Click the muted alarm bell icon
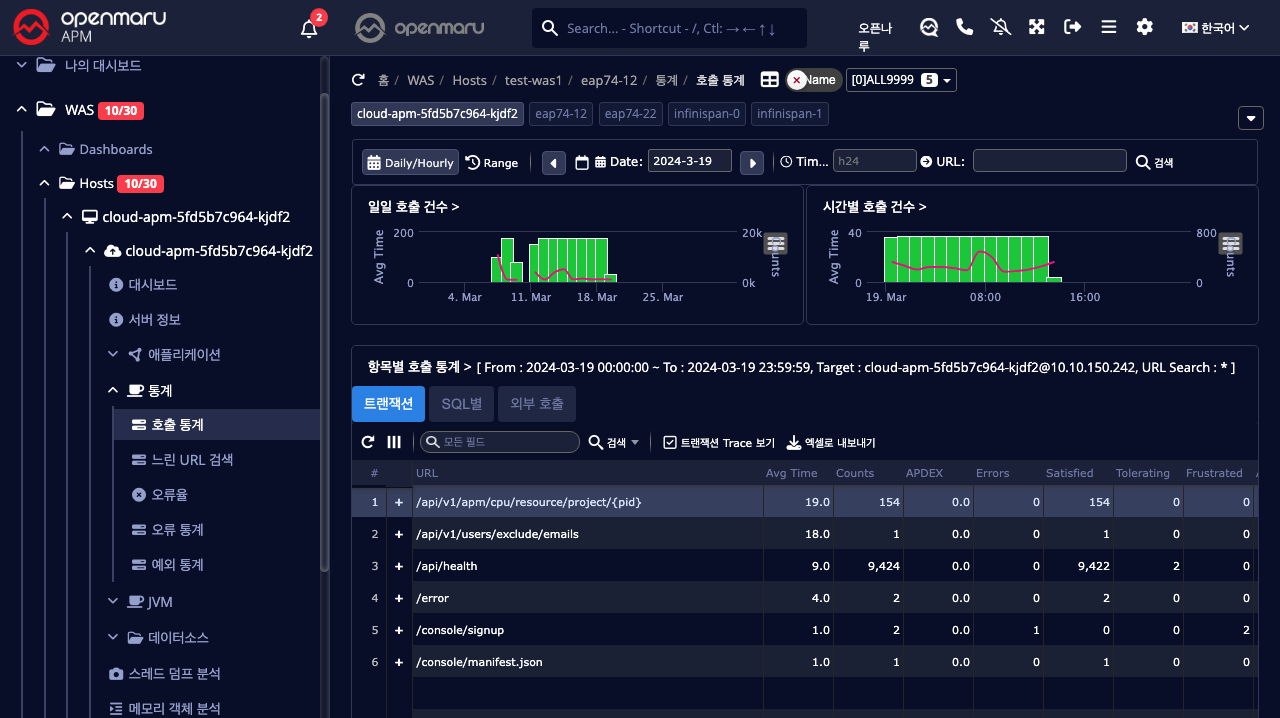The width and height of the screenshot is (1280, 718). [1000, 27]
